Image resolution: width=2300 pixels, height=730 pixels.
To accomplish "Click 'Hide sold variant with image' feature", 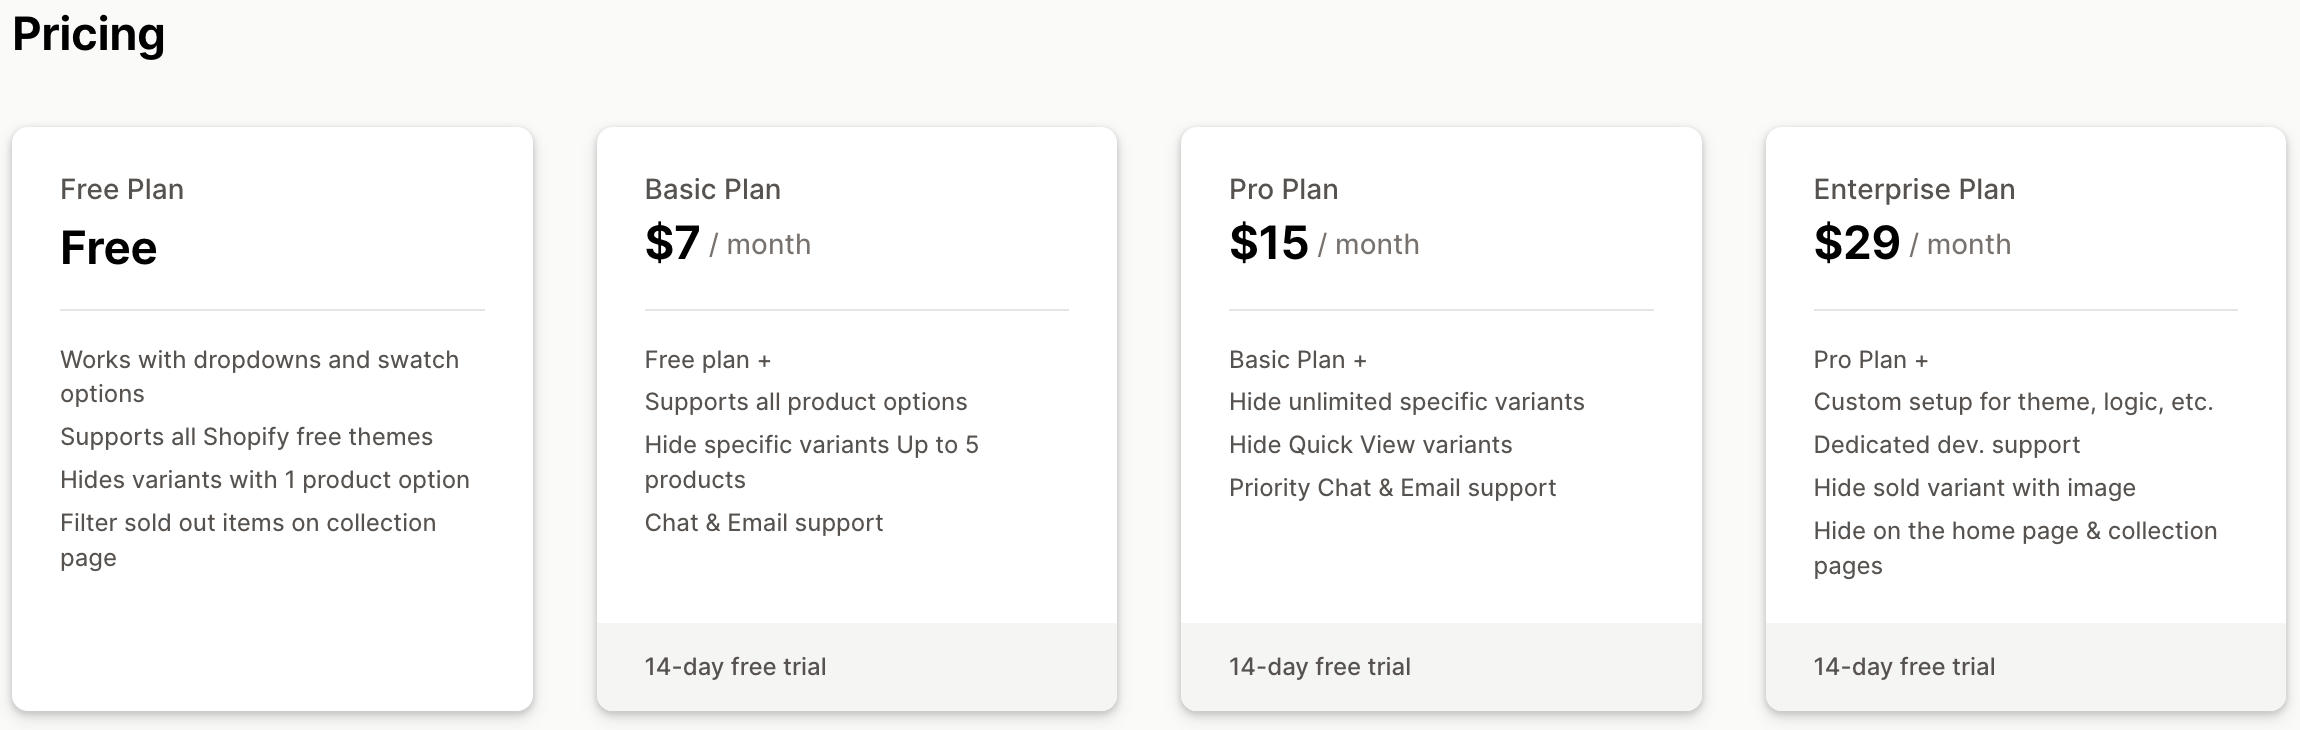I will [1975, 488].
